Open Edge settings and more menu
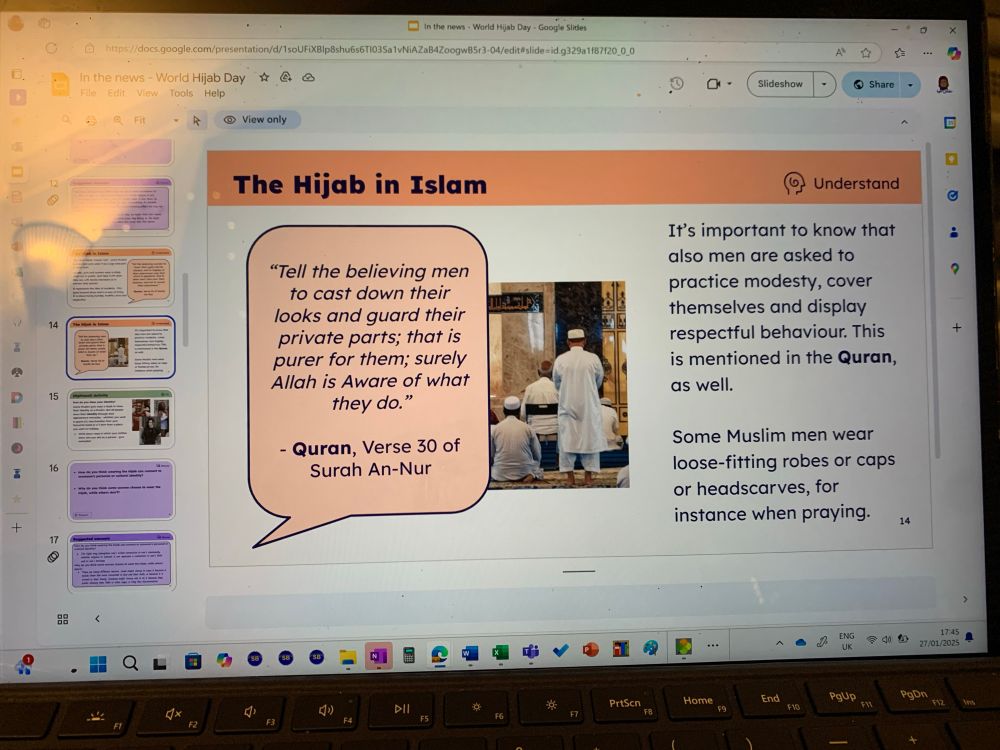Viewport: 1000px width, 750px height. tap(927, 53)
